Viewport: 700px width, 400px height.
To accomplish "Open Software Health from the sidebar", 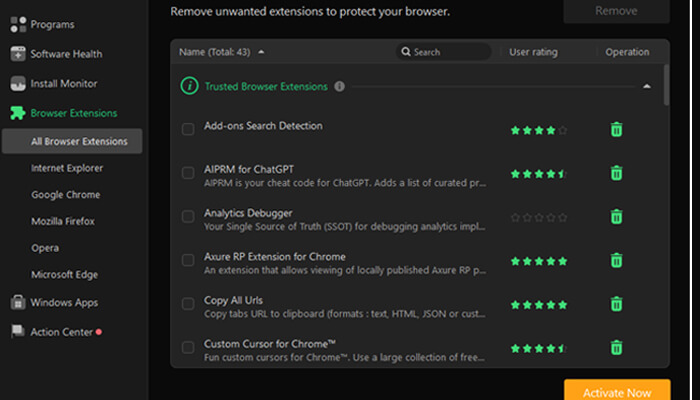I will click(x=66, y=54).
